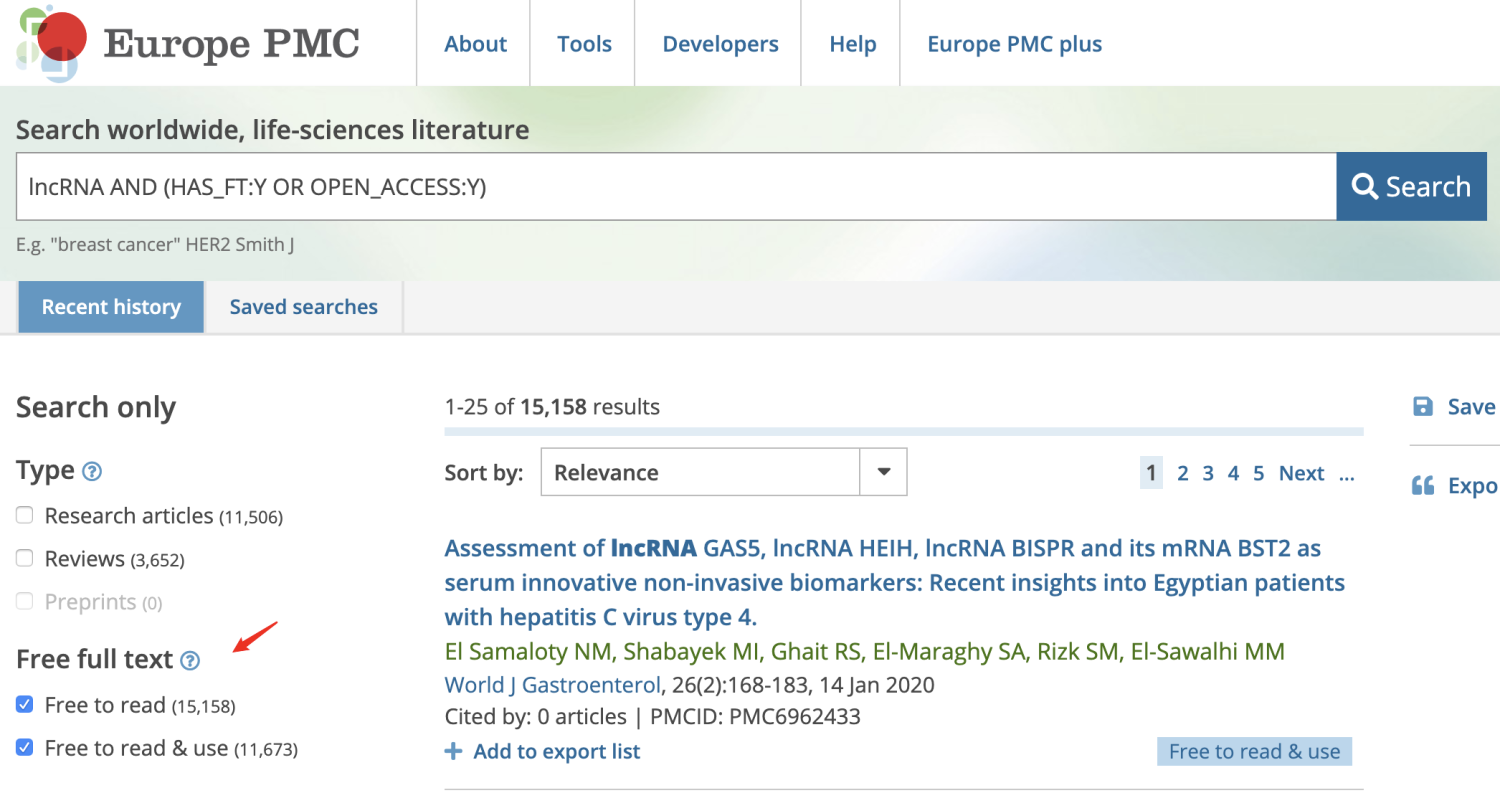The width and height of the screenshot is (1500, 793).
Task: Uncheck Free to read & use checkbox
Action: pos(25,748)
